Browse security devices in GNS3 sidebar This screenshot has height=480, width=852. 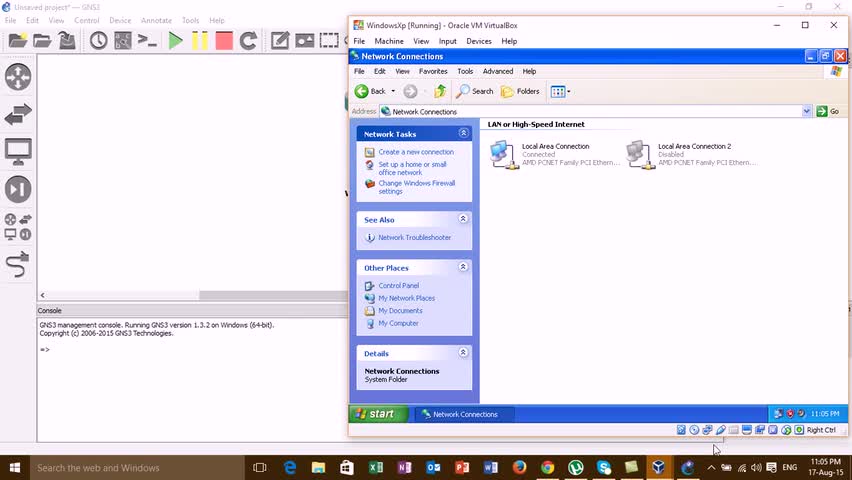(x=18, y=189)
